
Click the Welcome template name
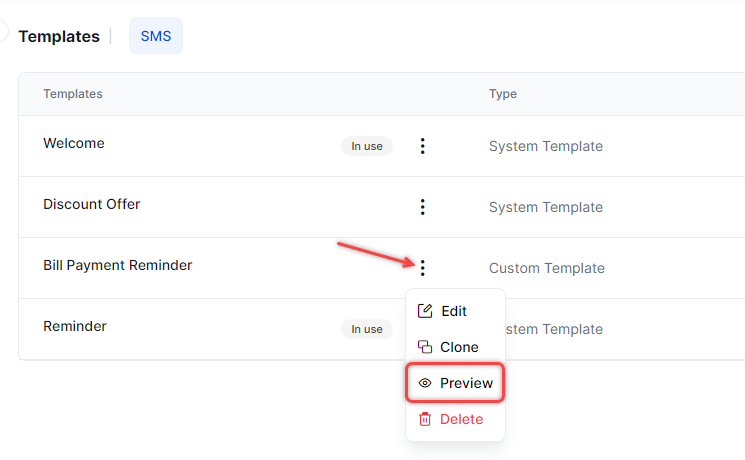tap(74, 143)
